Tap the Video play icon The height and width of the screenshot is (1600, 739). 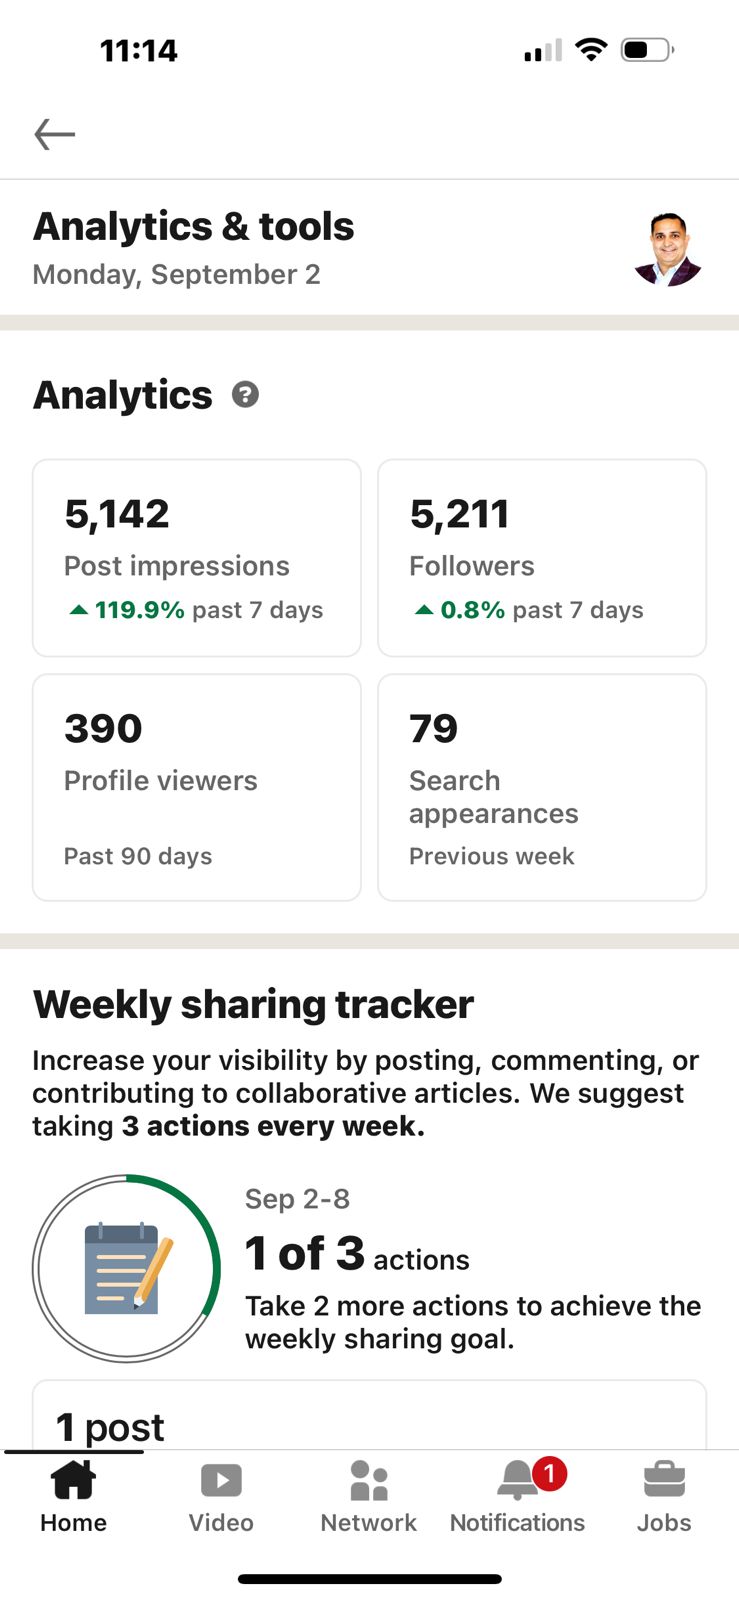[221, 1480]
